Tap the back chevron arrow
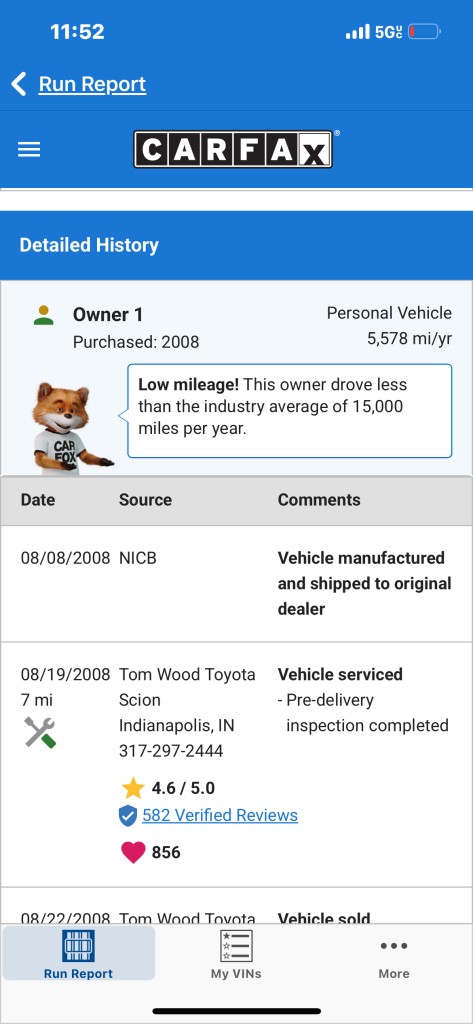Viewport: 473px width, 1024px height. 19,84
